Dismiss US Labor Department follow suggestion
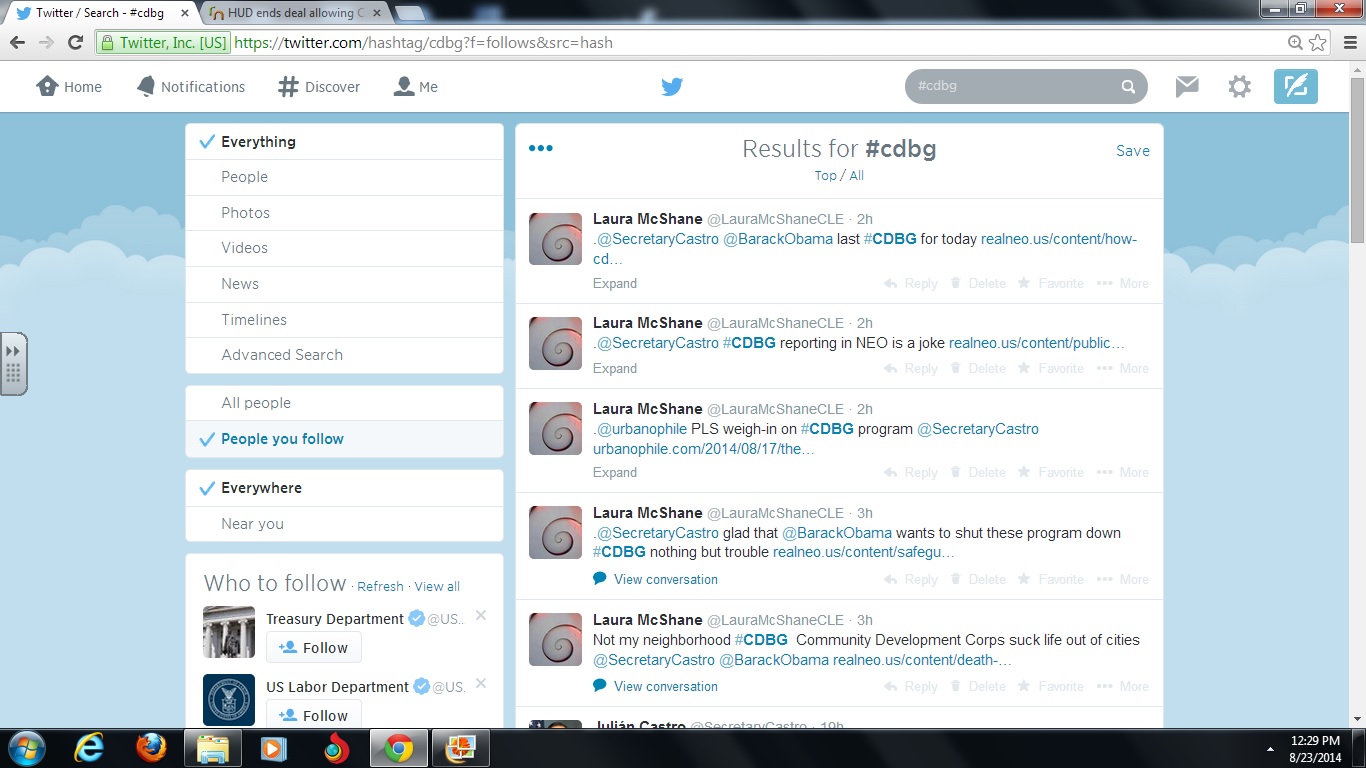Screen dimensions: 1366x768 (x=481, y=683)
